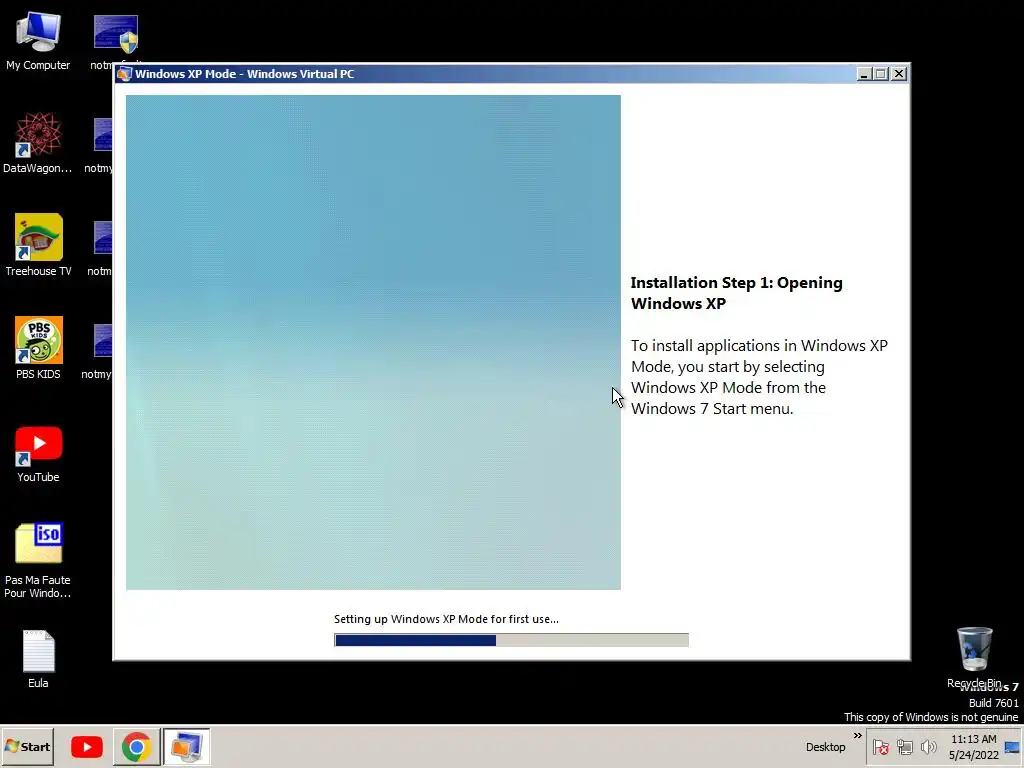Select the notmyfault icon with shield

point(116,34)
